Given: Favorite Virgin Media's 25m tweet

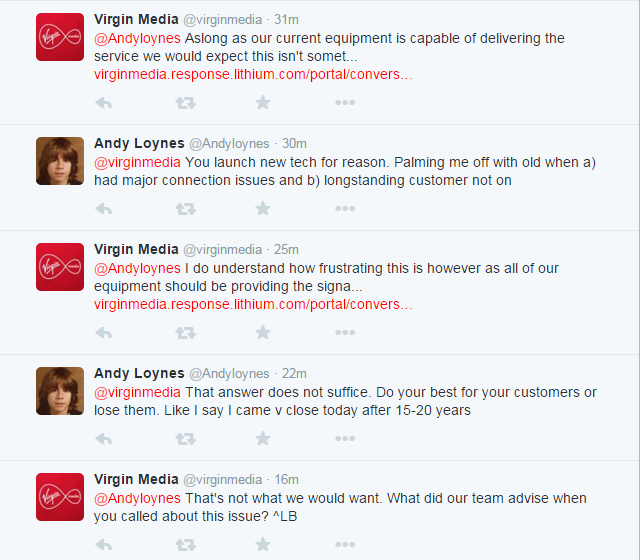Looking at the screenshot, I should [x=262, y=332].
